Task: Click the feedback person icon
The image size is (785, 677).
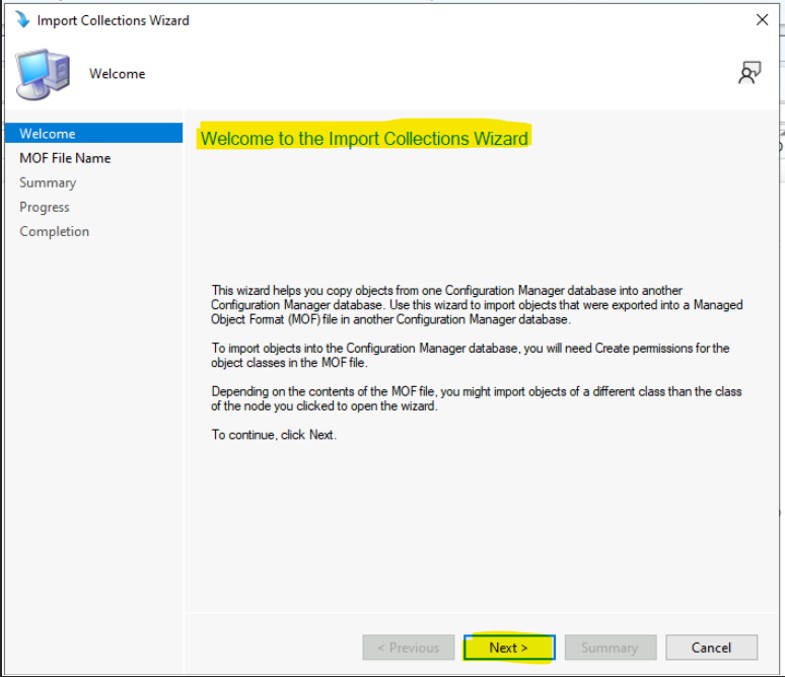Action: pyautogui.click(x=749, y=73)
